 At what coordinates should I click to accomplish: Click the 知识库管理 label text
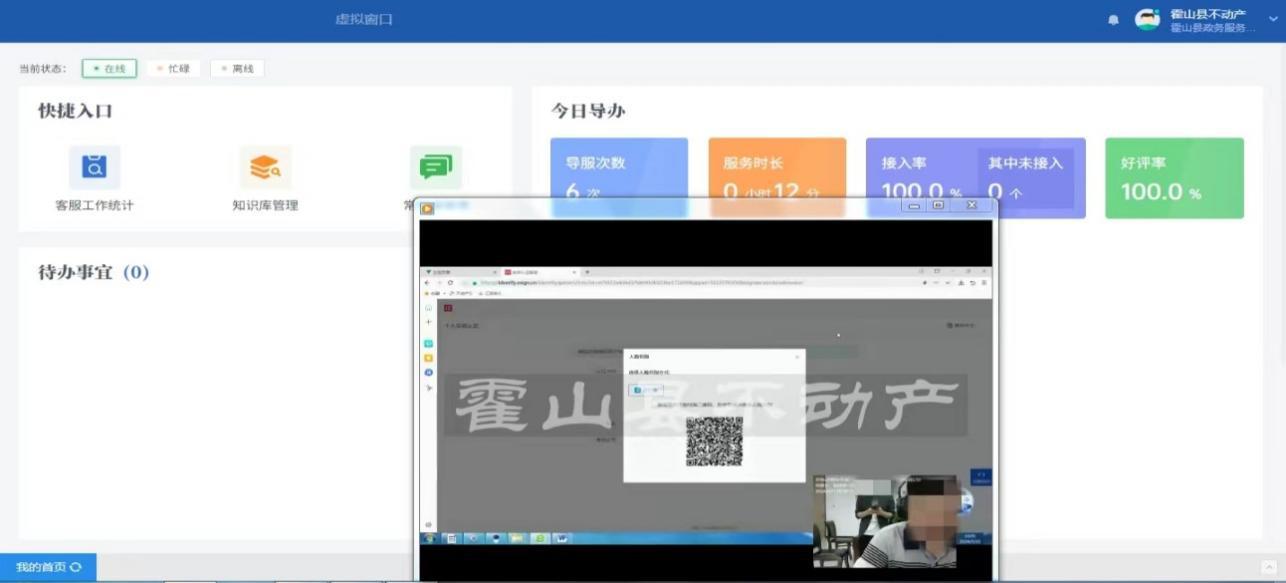click(x=265, y=205)
